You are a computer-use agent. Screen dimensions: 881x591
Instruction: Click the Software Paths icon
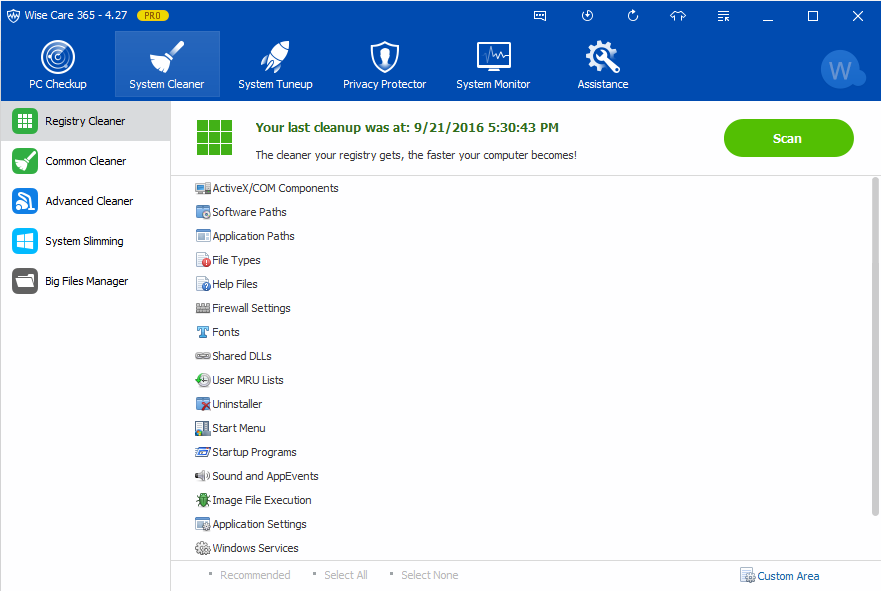(203, 212)
